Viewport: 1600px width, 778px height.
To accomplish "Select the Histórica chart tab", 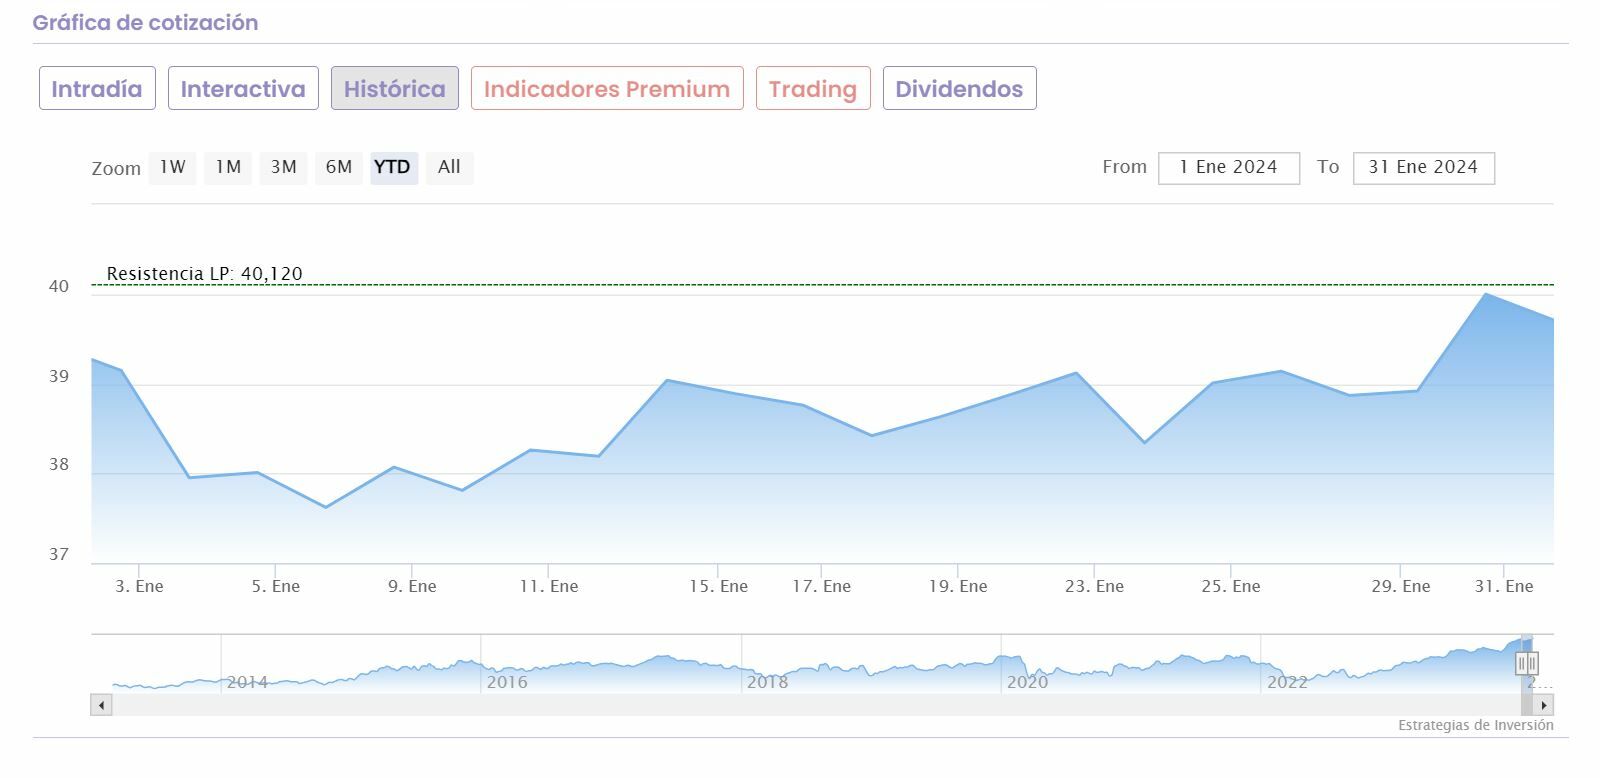I will [x=395, y=88].
